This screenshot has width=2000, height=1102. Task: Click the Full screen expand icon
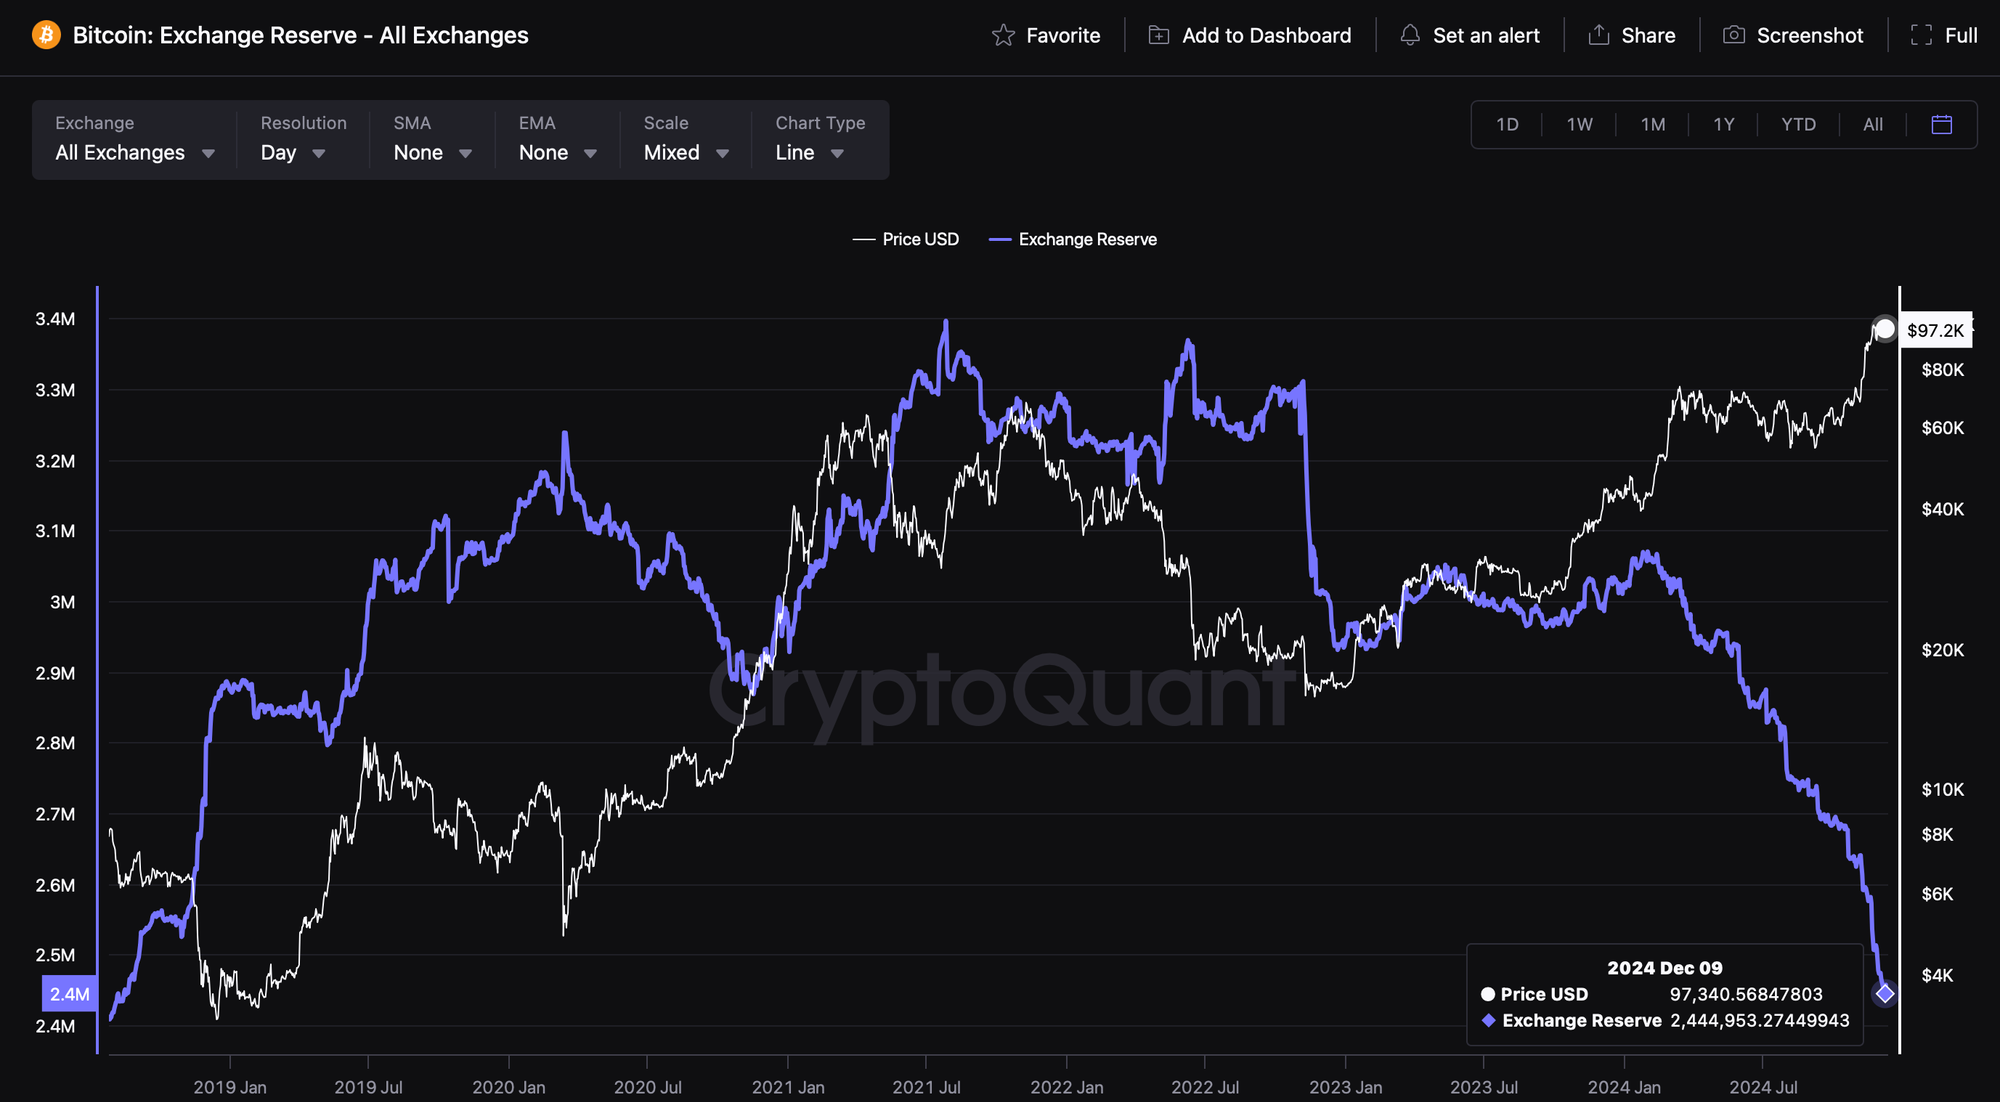coord(1921,36)
